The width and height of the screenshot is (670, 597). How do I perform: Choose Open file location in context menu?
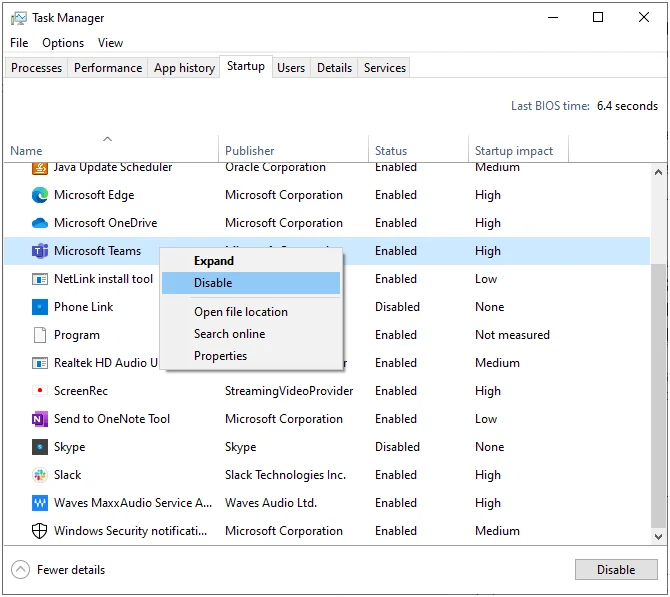[x=251, y=312]
